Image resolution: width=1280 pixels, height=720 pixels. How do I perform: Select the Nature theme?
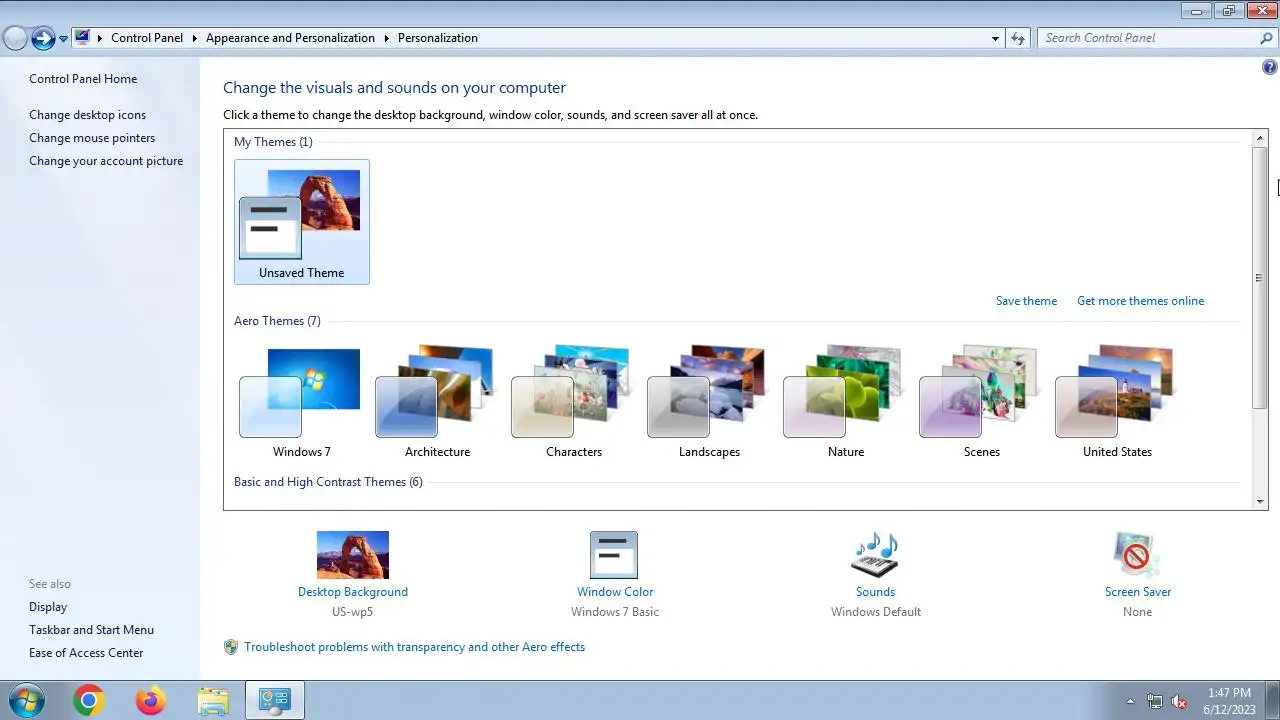tap(845, 403)
